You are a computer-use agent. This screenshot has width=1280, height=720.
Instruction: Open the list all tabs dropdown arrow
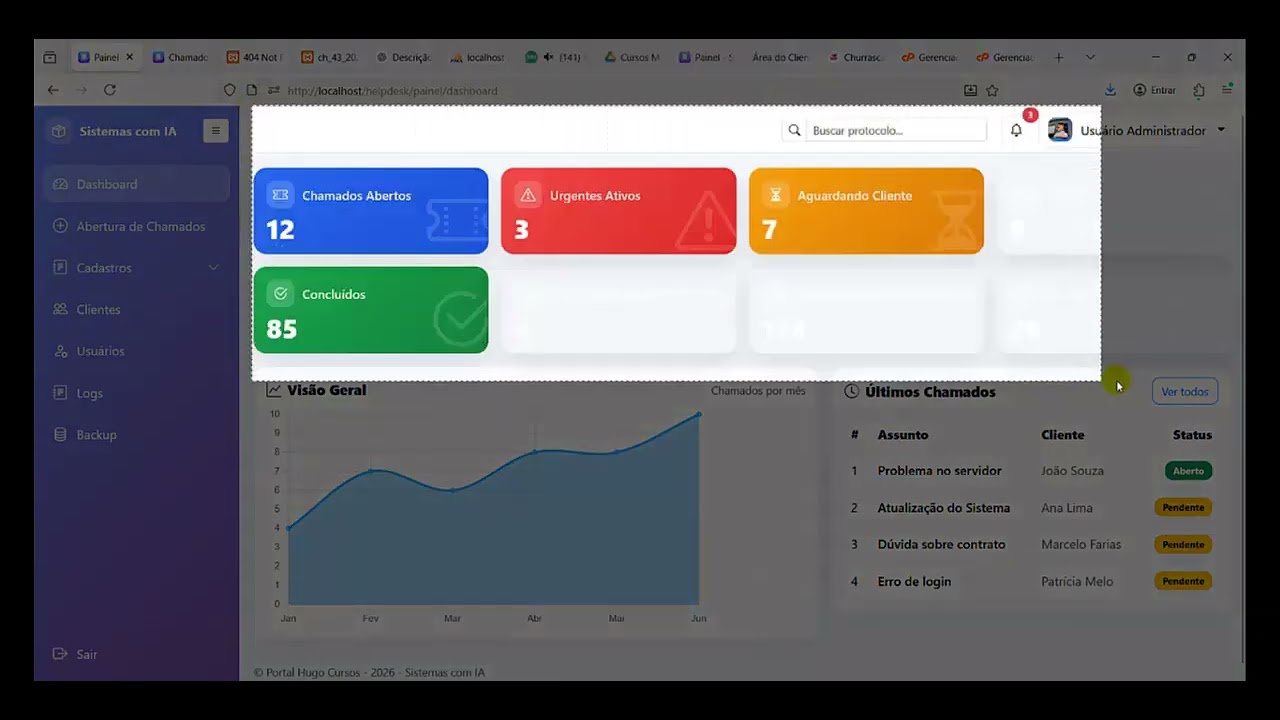tap(1090, 57)
